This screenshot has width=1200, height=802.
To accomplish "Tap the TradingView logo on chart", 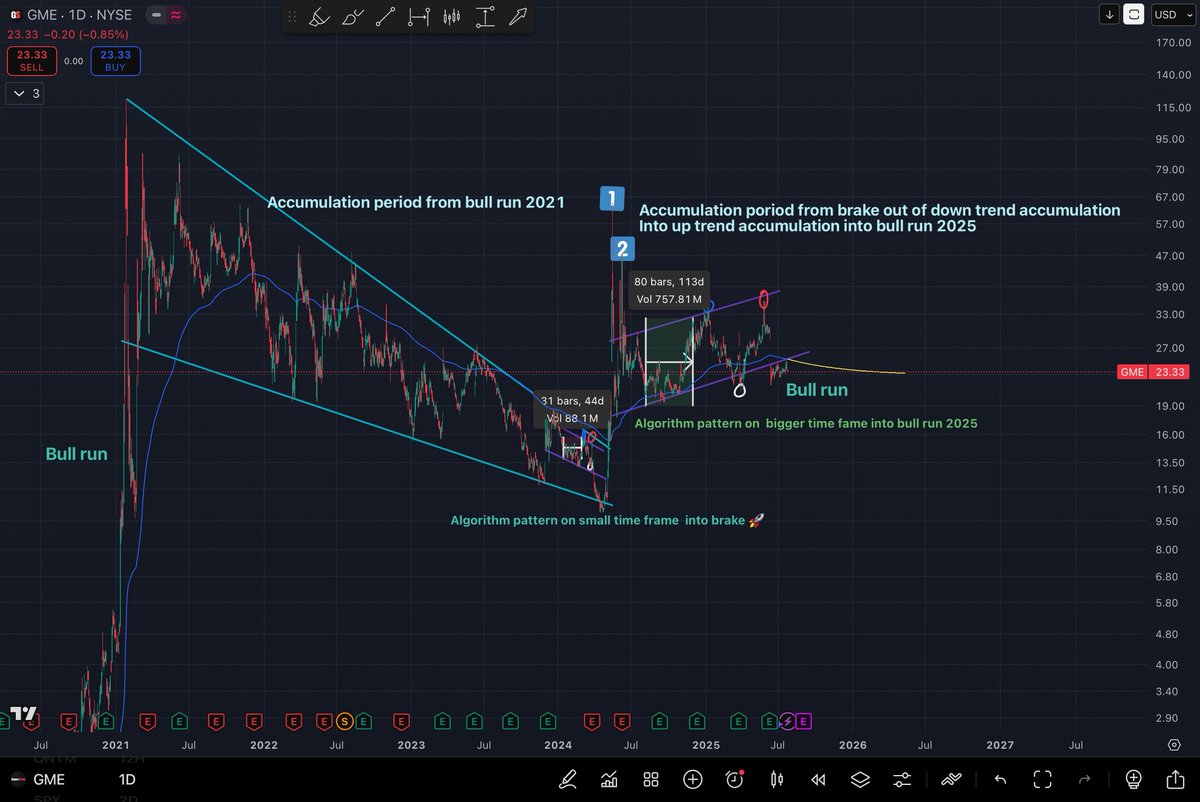I will [23, 715].
